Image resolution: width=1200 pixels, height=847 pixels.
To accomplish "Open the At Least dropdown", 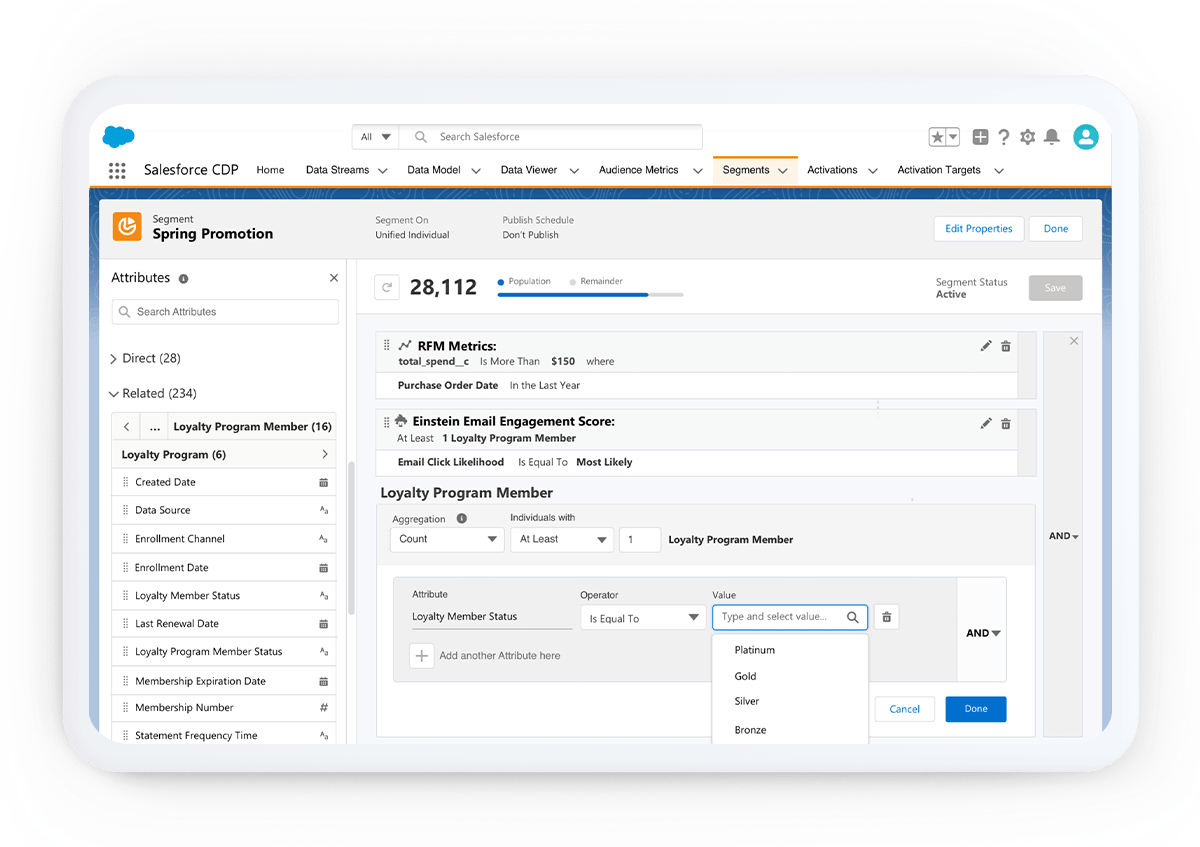I will tap(560, 539).
